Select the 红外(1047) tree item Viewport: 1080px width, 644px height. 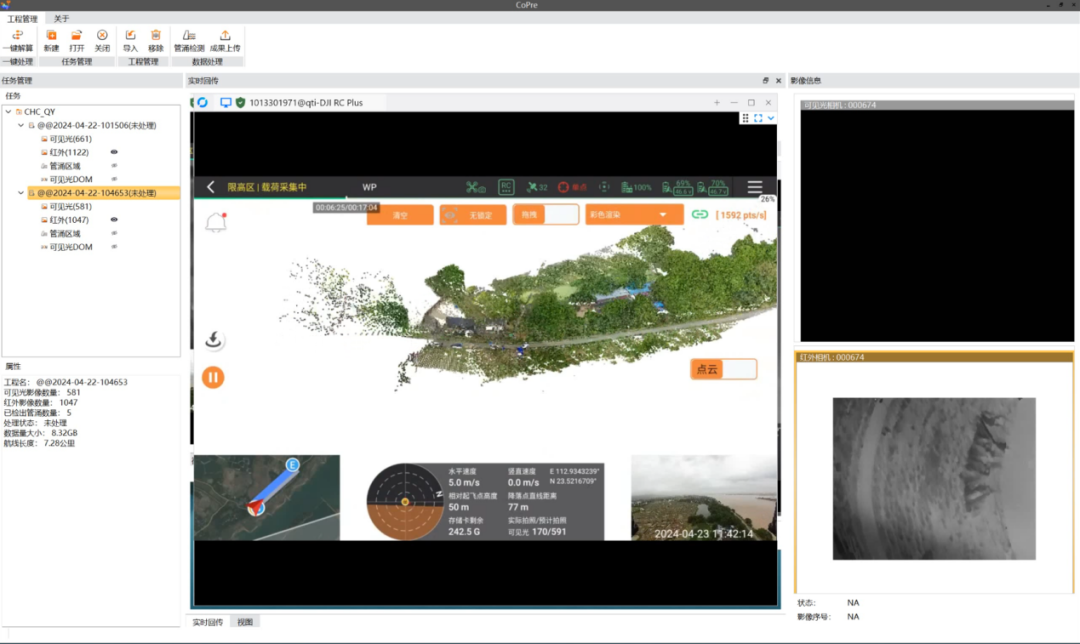[x=68, y=220]
